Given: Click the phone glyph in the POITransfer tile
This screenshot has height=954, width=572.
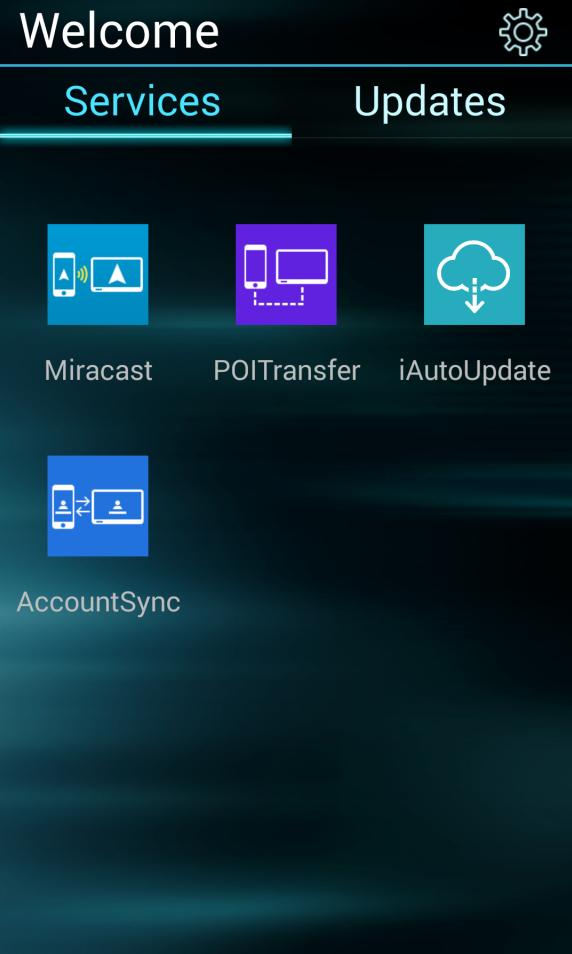Looking at the screenshot, I should (255, 266).
